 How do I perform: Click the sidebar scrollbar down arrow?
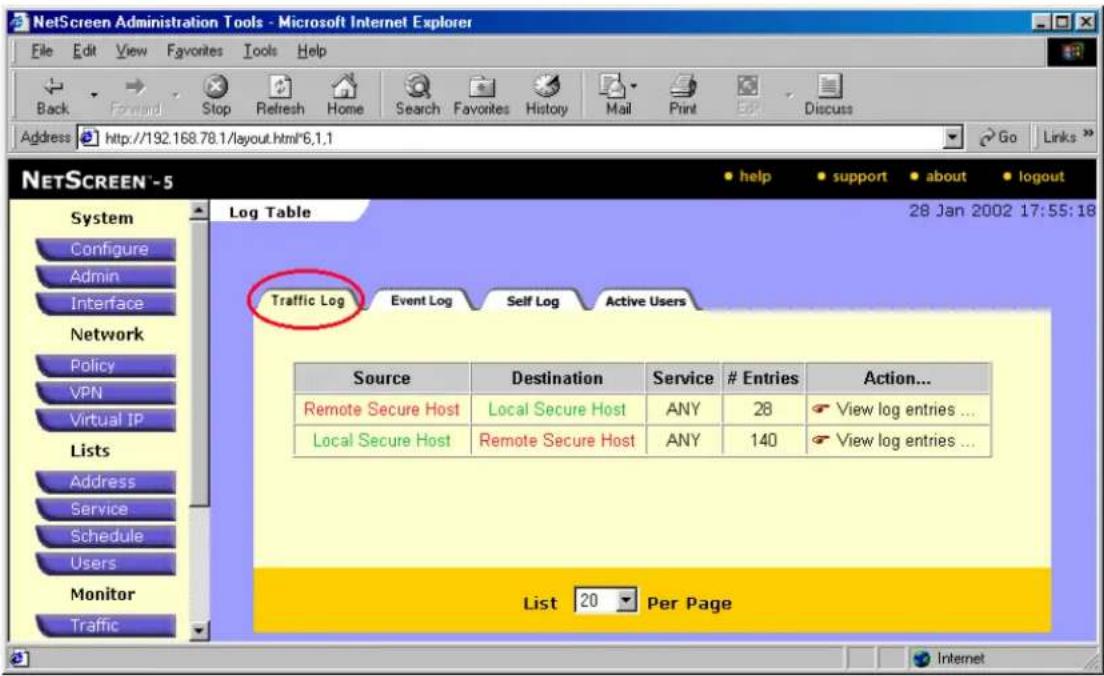199,631
